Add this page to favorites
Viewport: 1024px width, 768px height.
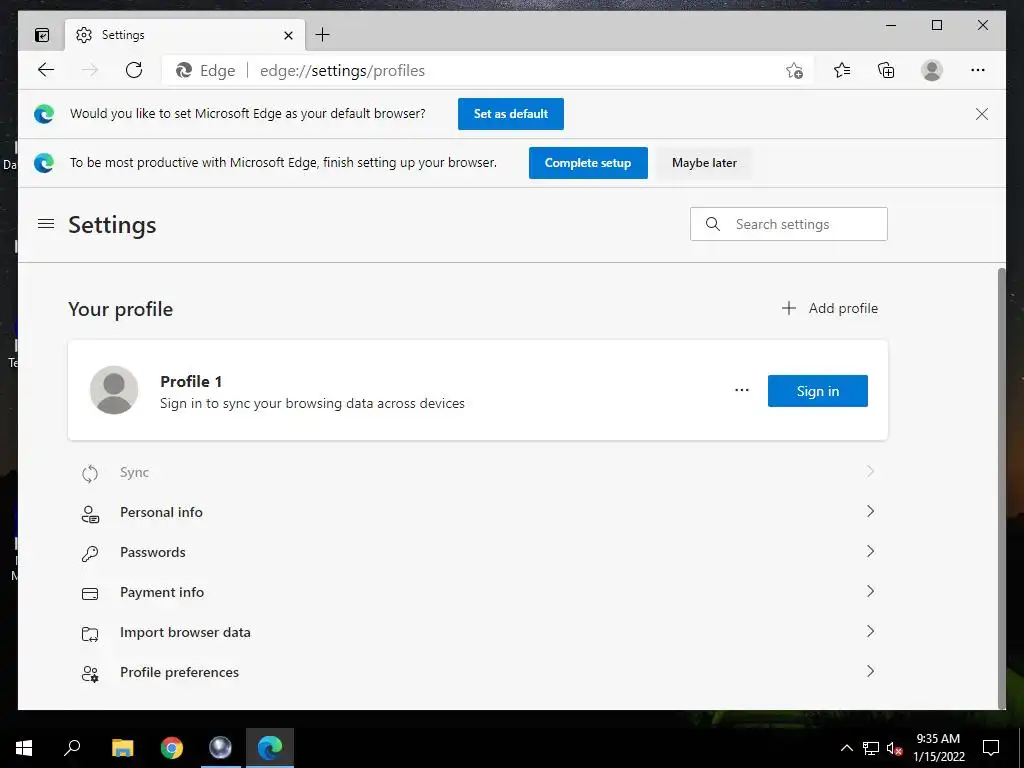(x=794, y=70)
